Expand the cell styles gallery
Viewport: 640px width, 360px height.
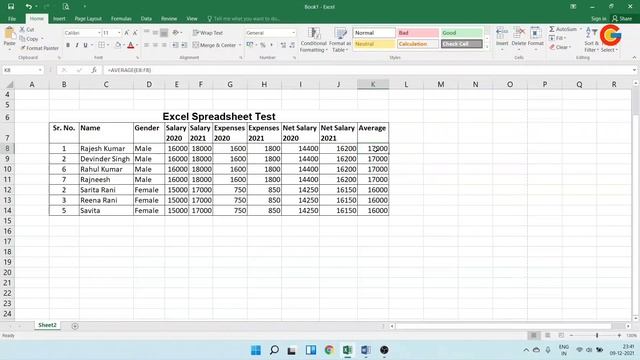coord(487,48)
